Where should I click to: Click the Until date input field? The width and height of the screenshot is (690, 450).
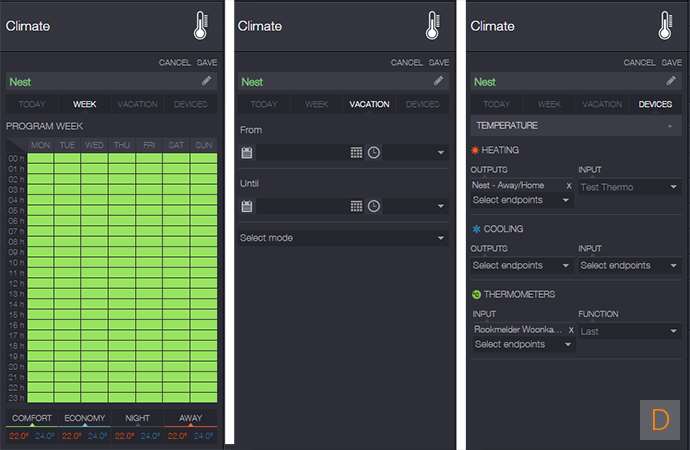[301, 206]
